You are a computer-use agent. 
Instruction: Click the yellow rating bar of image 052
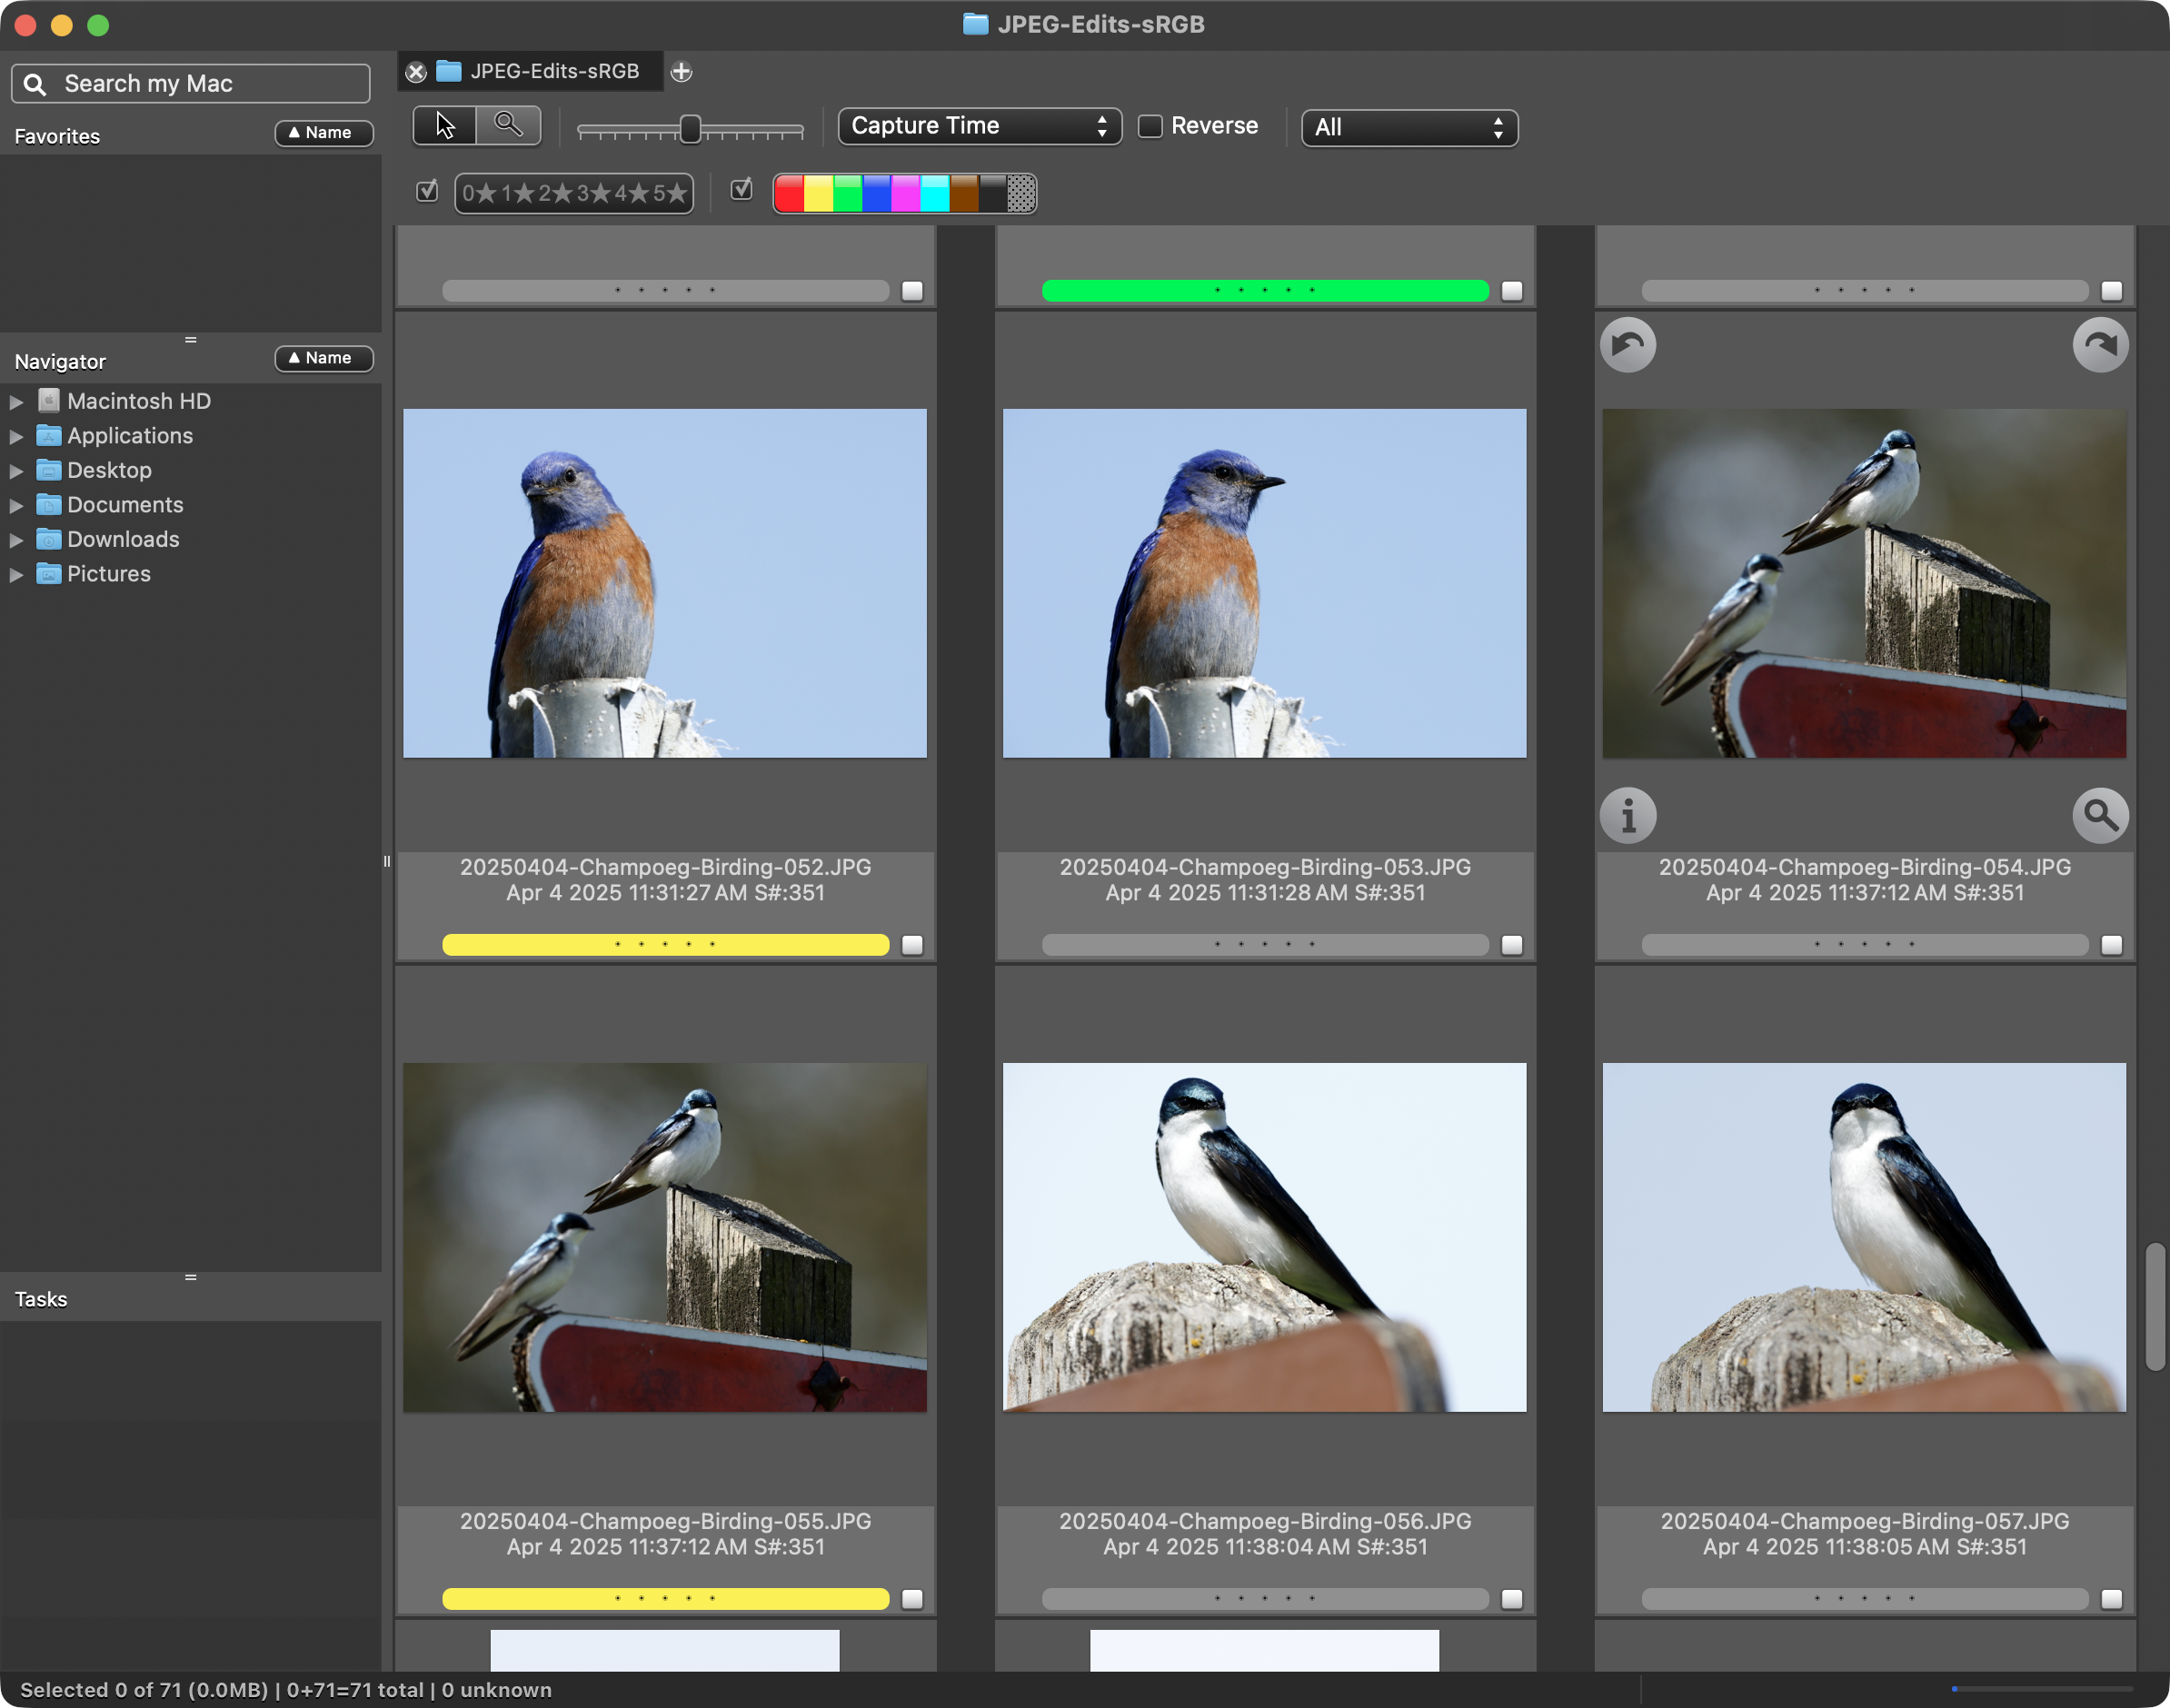pos(665,945)
